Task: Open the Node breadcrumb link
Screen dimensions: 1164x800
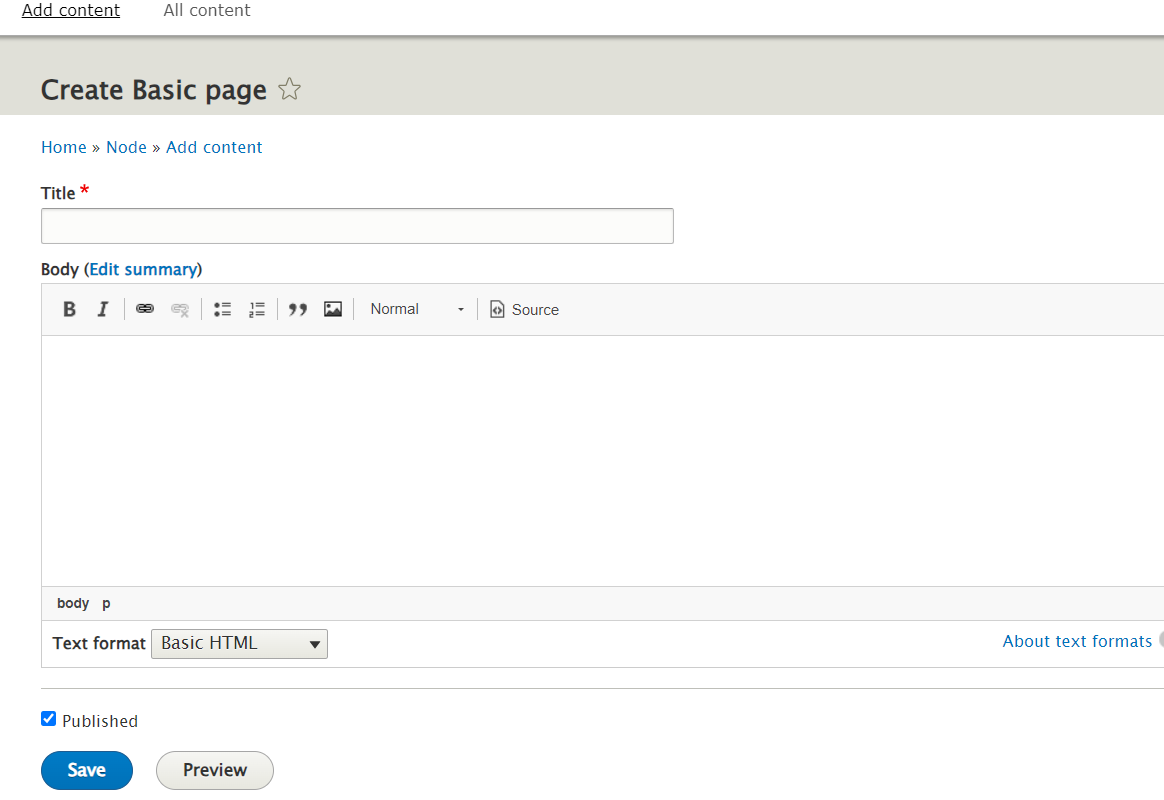Action: point(126,147)
